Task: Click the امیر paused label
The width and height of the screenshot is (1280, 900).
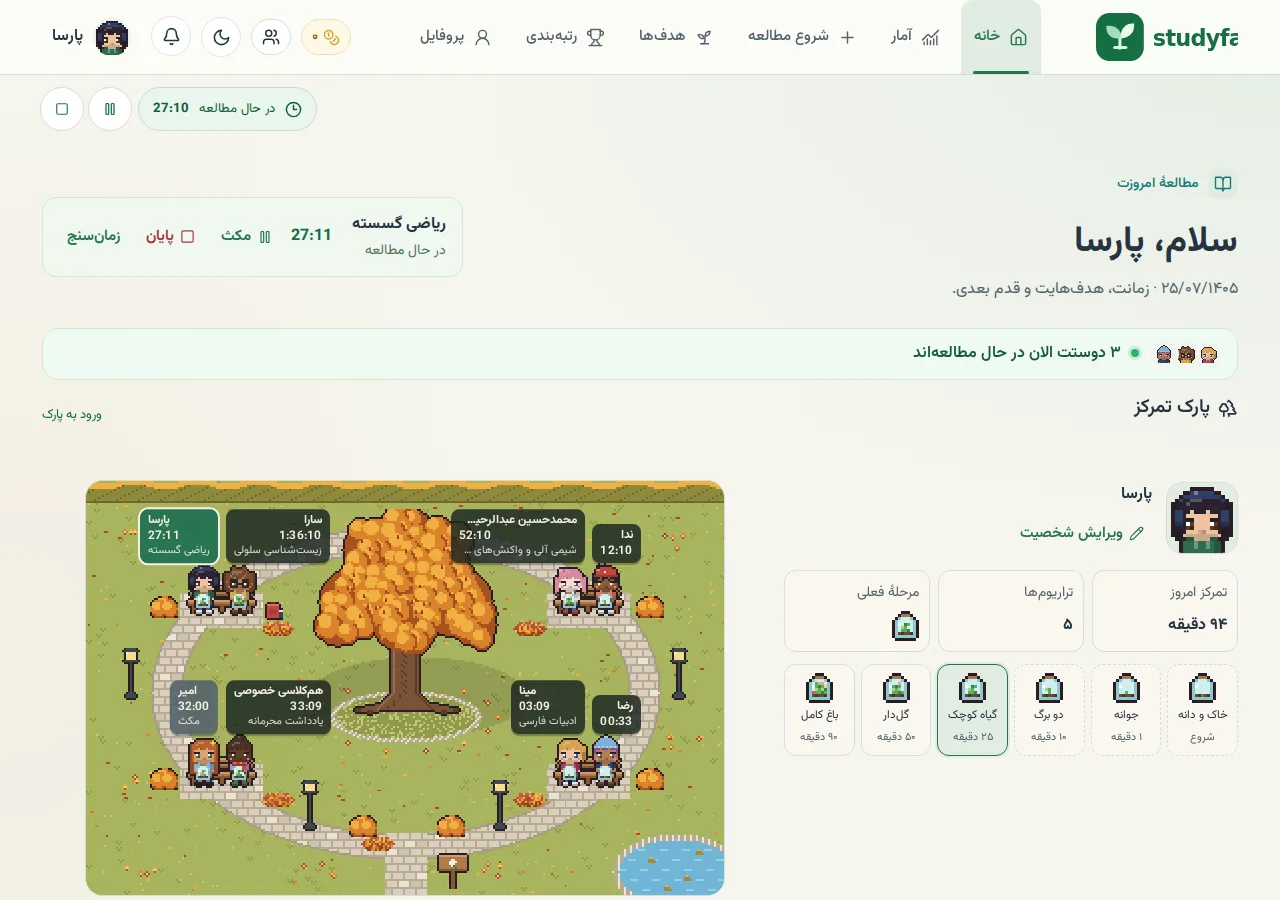Action: (193, 706)
